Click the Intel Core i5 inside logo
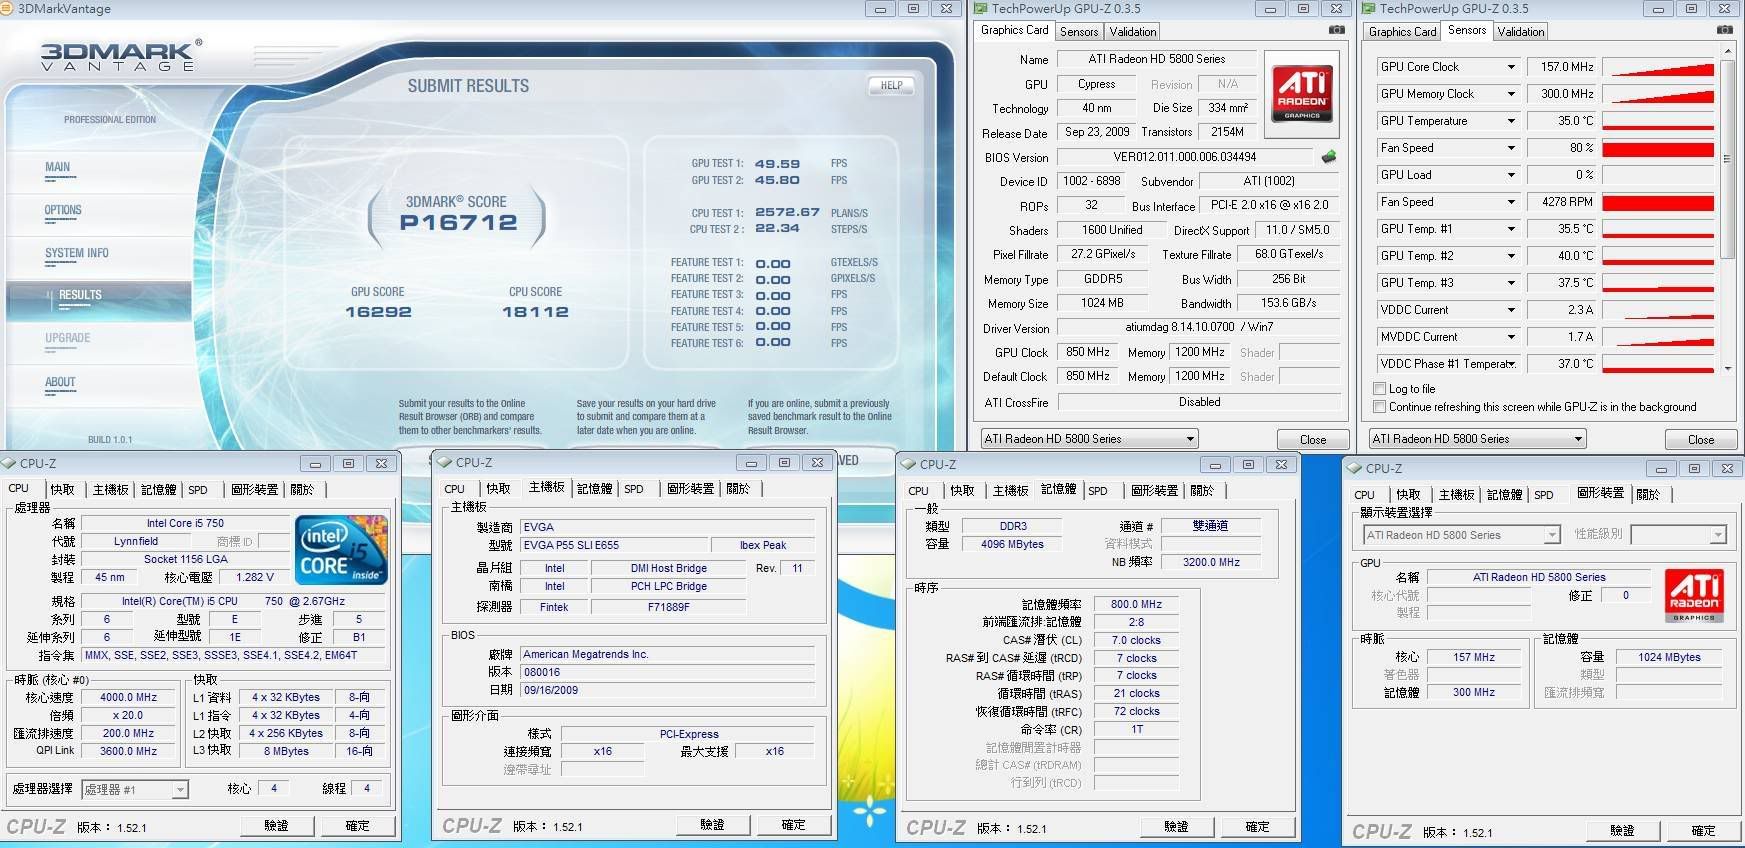 pyautogui.click(x=341, y=550)
